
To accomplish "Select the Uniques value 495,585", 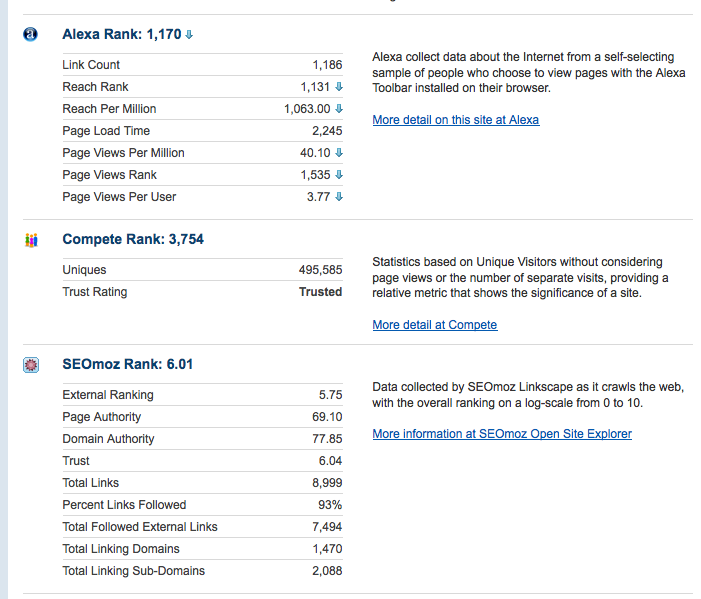I will coord(321,270).
